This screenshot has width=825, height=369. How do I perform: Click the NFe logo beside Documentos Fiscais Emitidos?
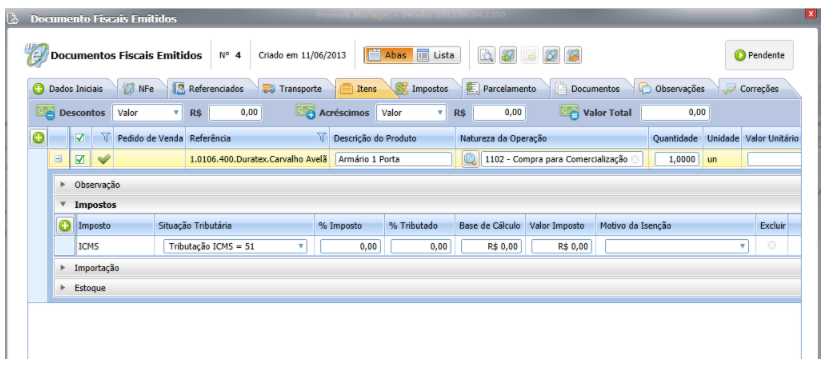[x=36, y=55]
